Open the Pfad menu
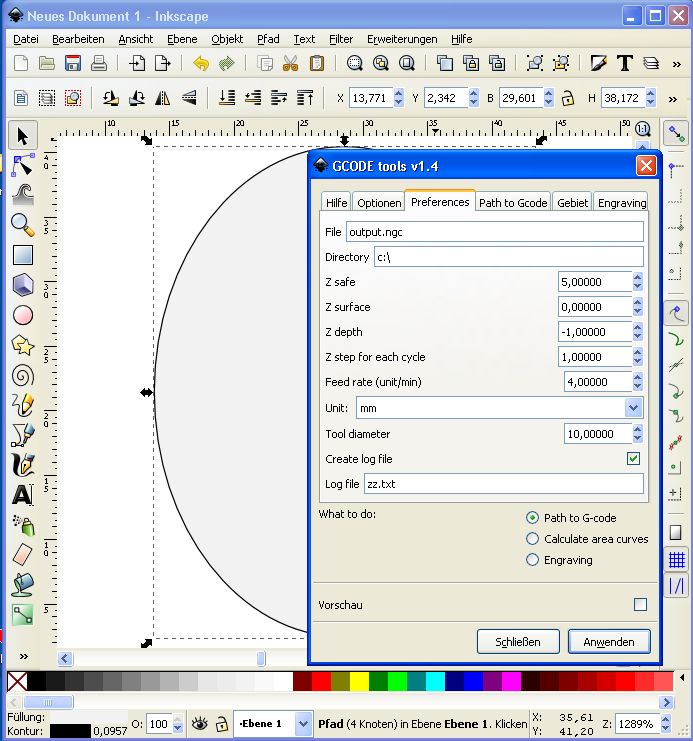This screenshot has width=693, height=741. pos(268,39)
